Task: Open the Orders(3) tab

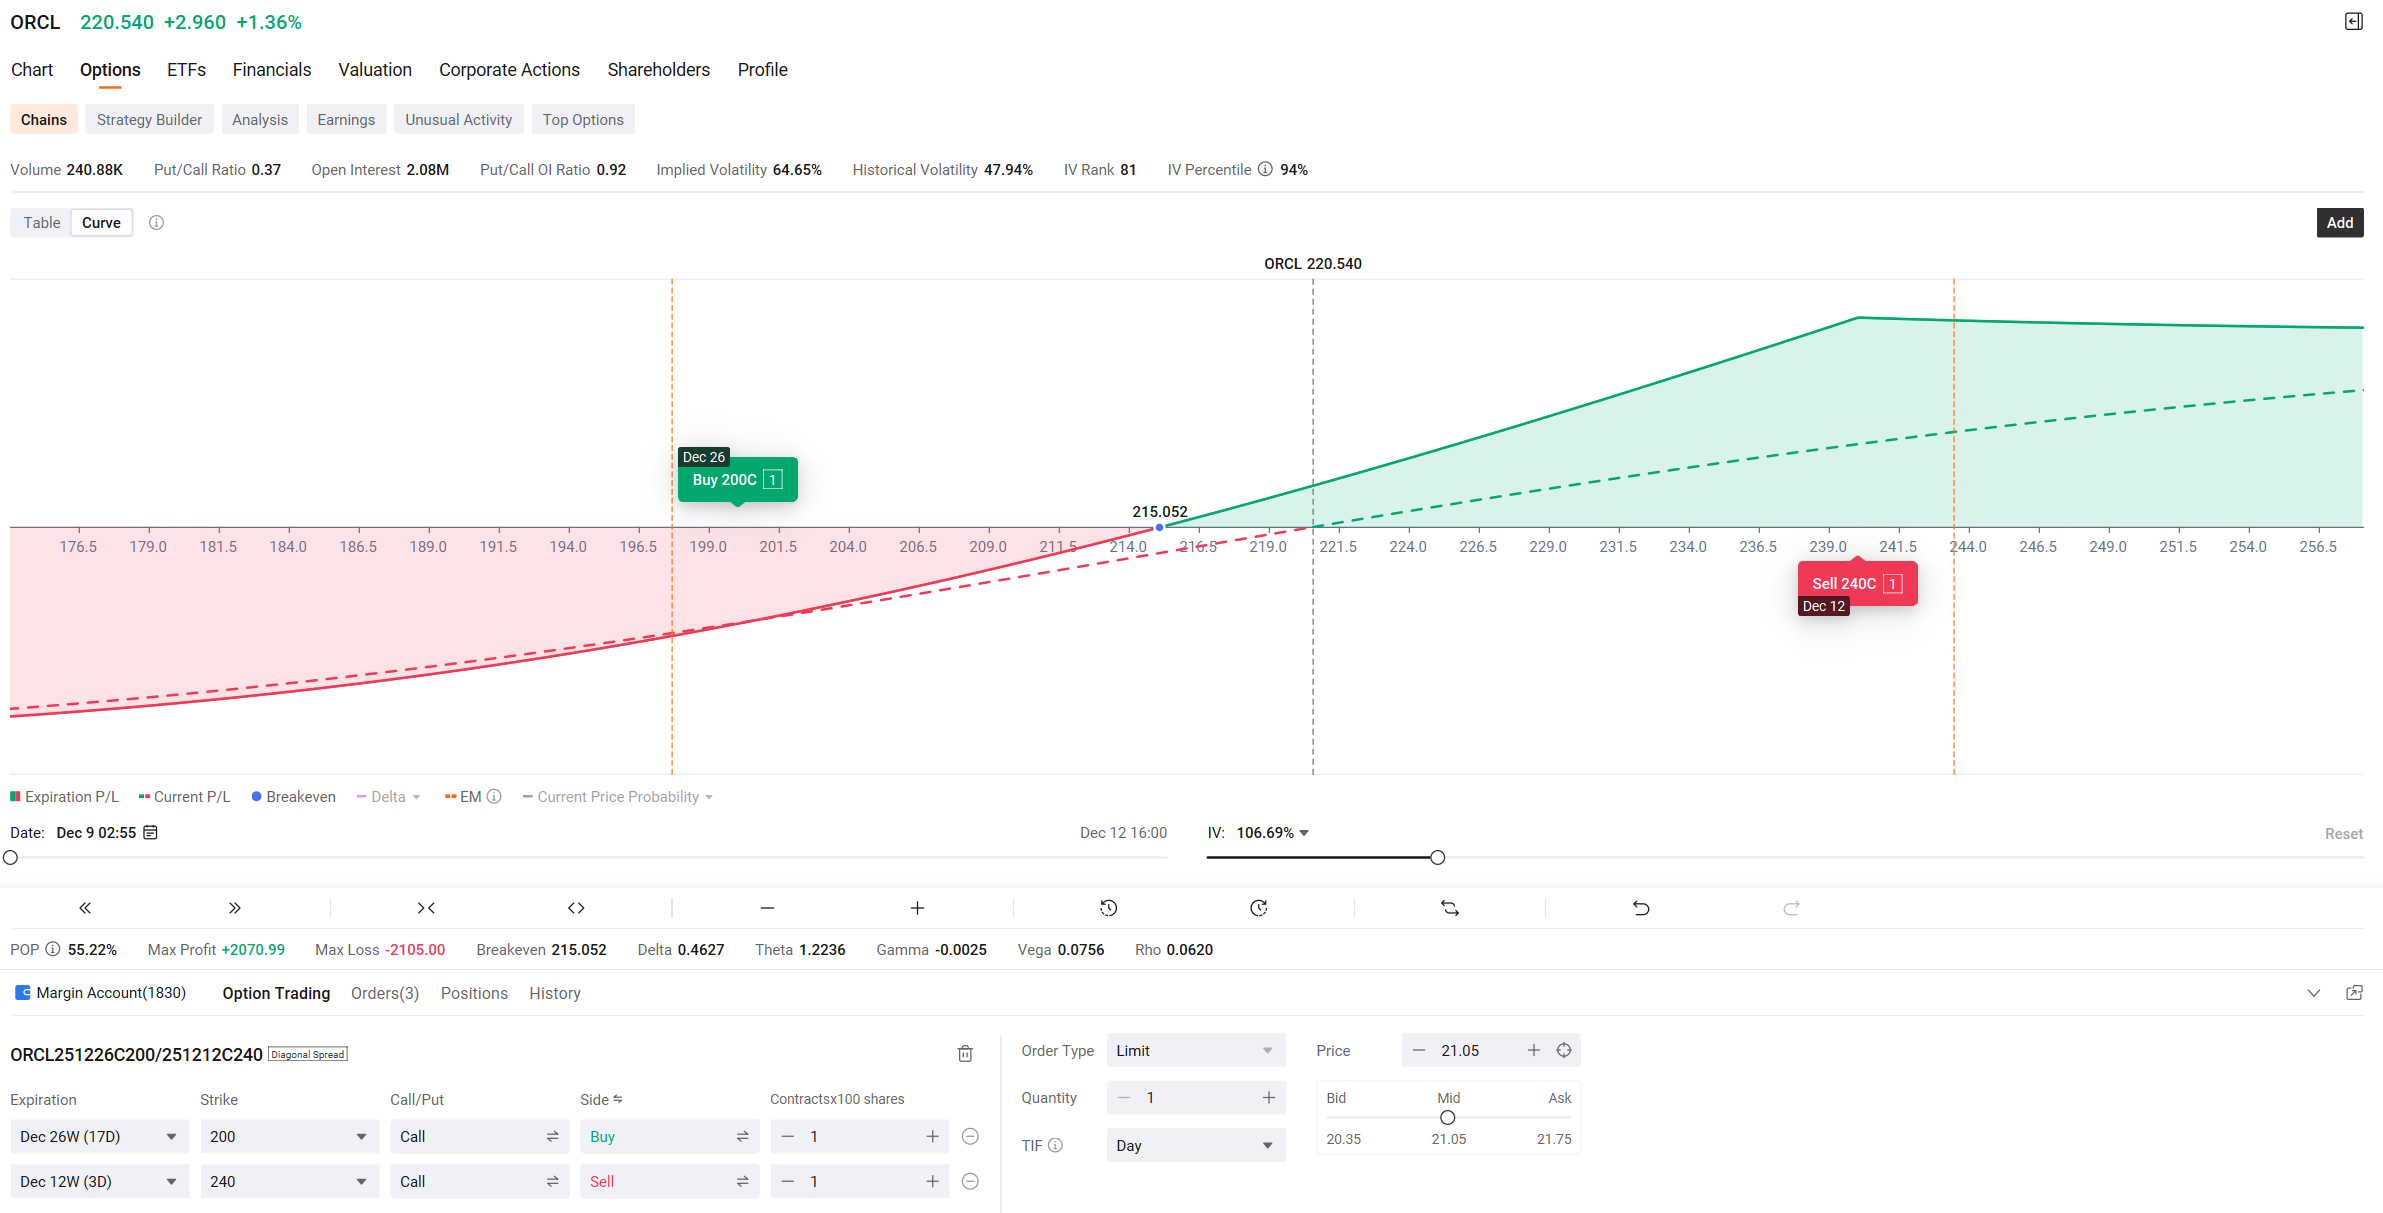Action: (x=385, y=993)
